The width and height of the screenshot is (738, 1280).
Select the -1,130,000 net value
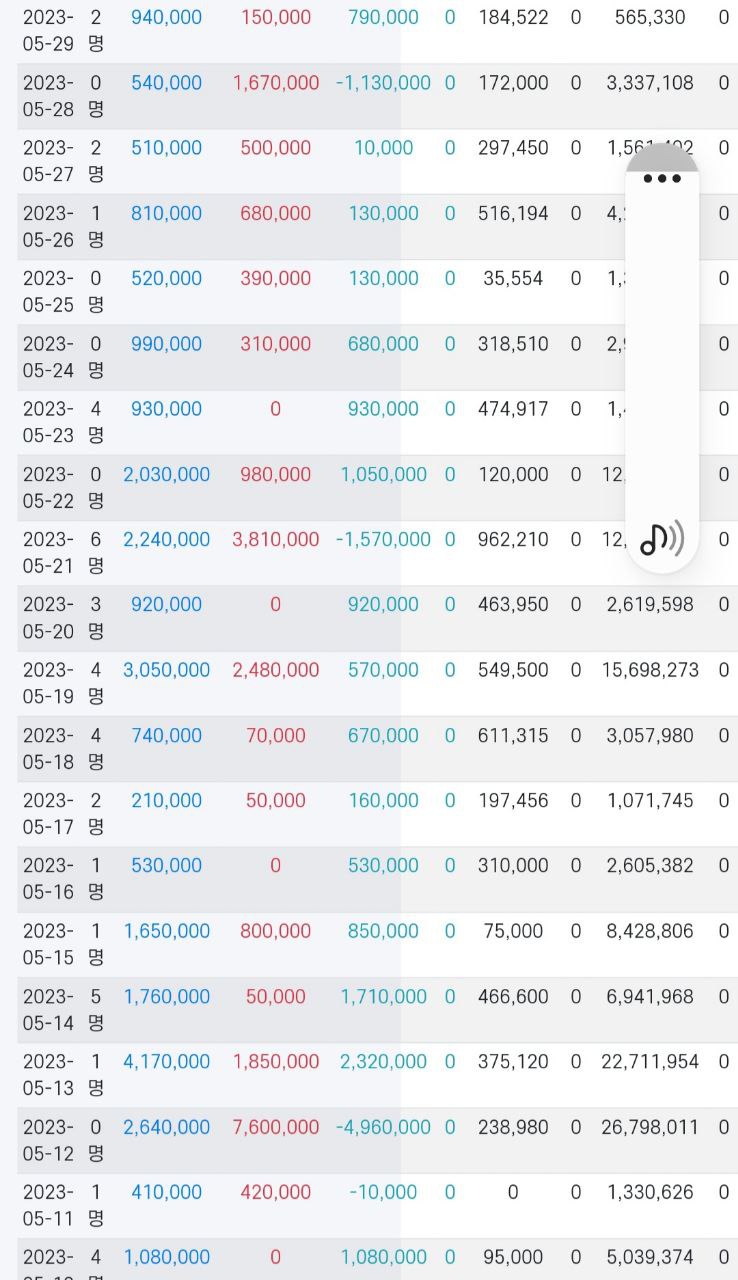384,83
